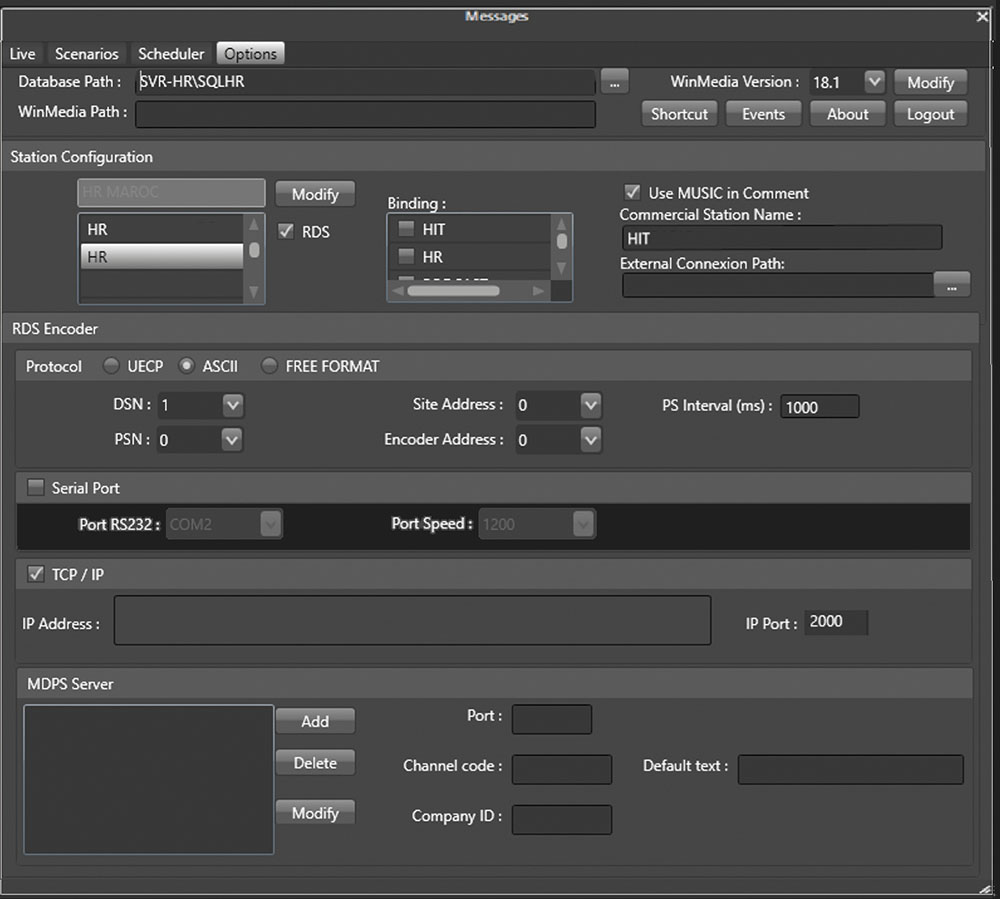Toggle the RDS checkbox

(284, 231)
